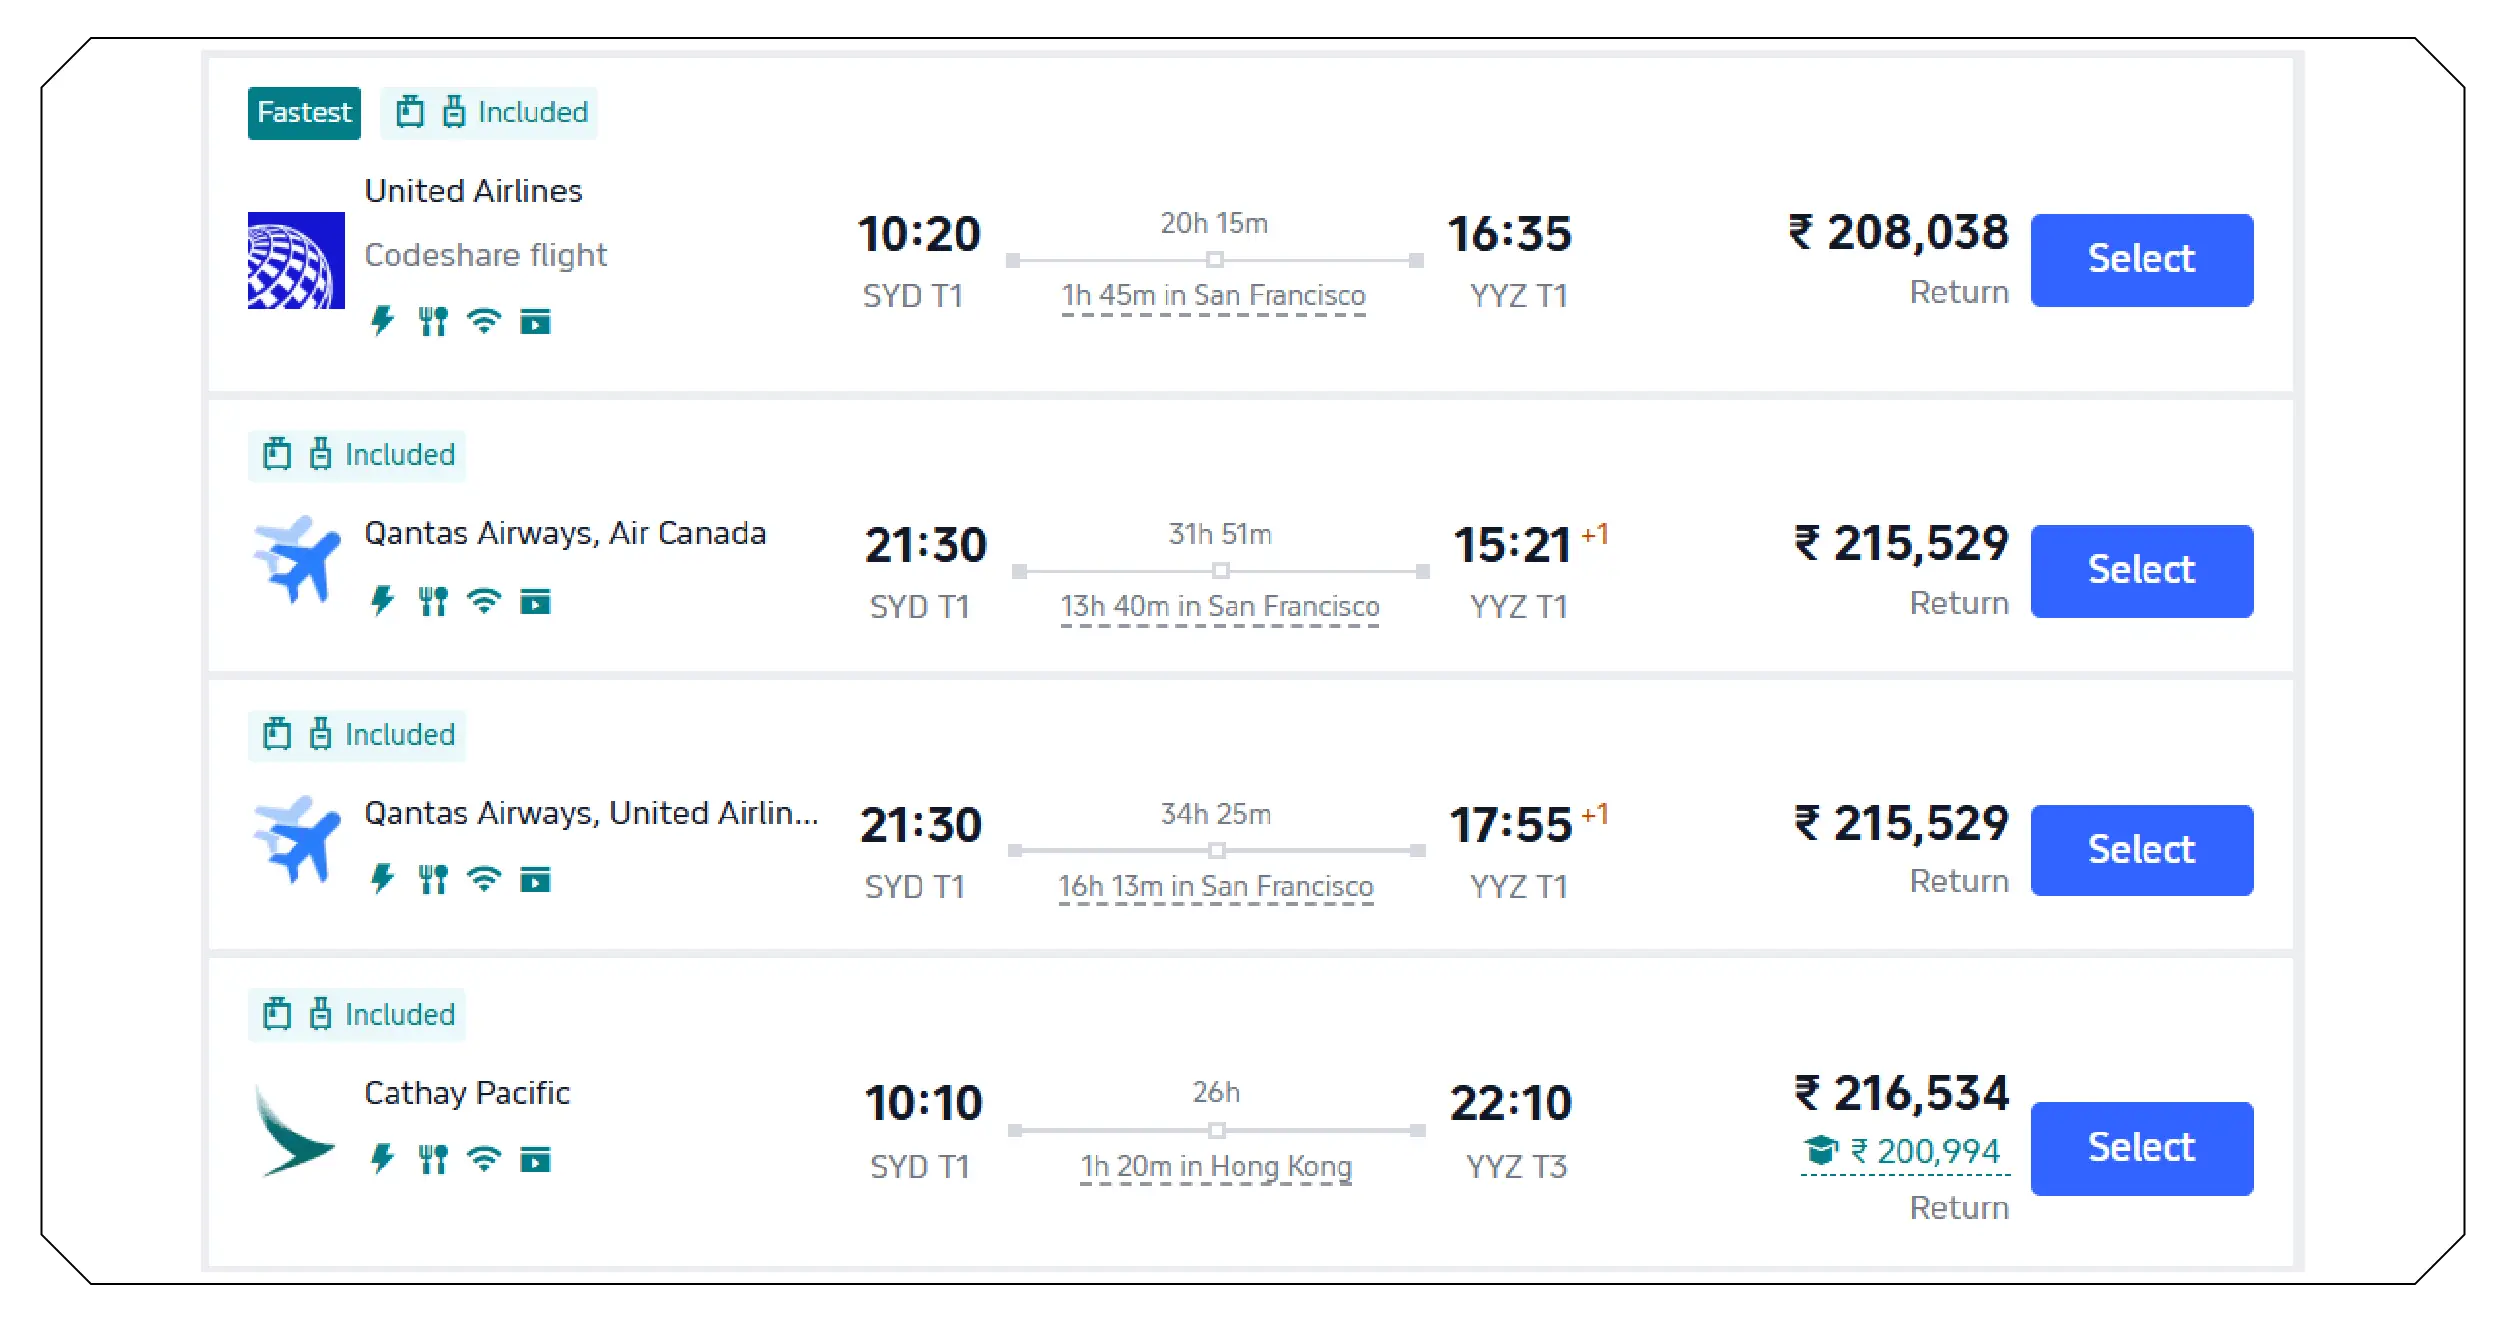The width and height of the screenshot is (2507, 1322).
Task: Click the flight duration timeline bar on United Airlines flight
Action: pyautogui.click(x=1213, y=260)
